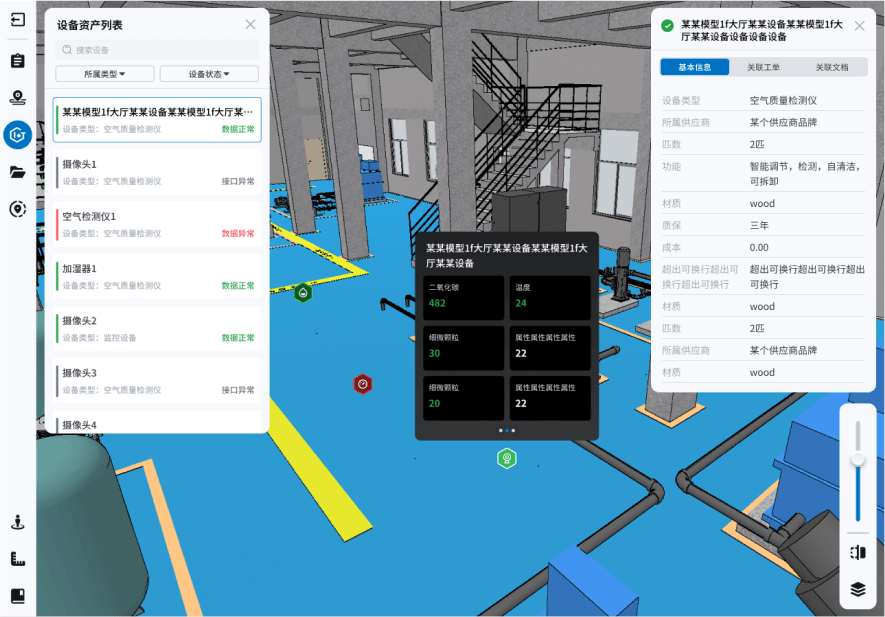
Task: Select the ruler measurement tool
Action: click(x=17, y=559)
